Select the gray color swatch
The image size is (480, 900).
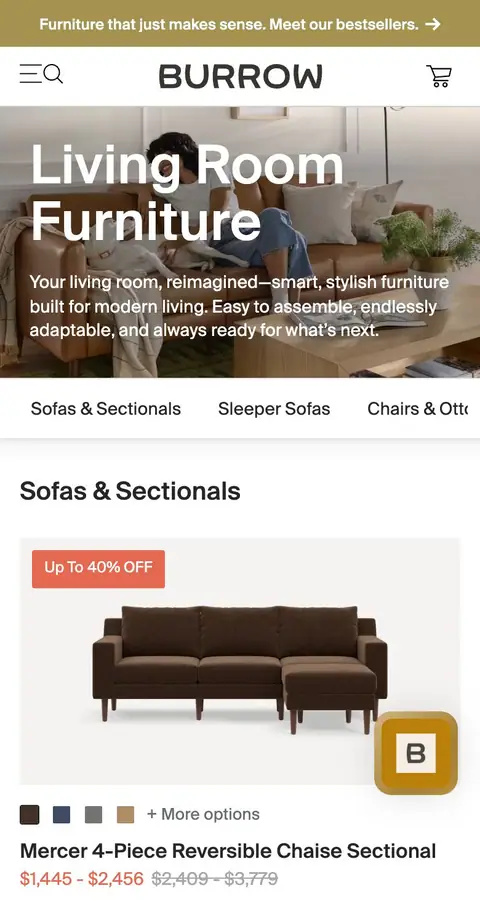[x=94, y=814]
